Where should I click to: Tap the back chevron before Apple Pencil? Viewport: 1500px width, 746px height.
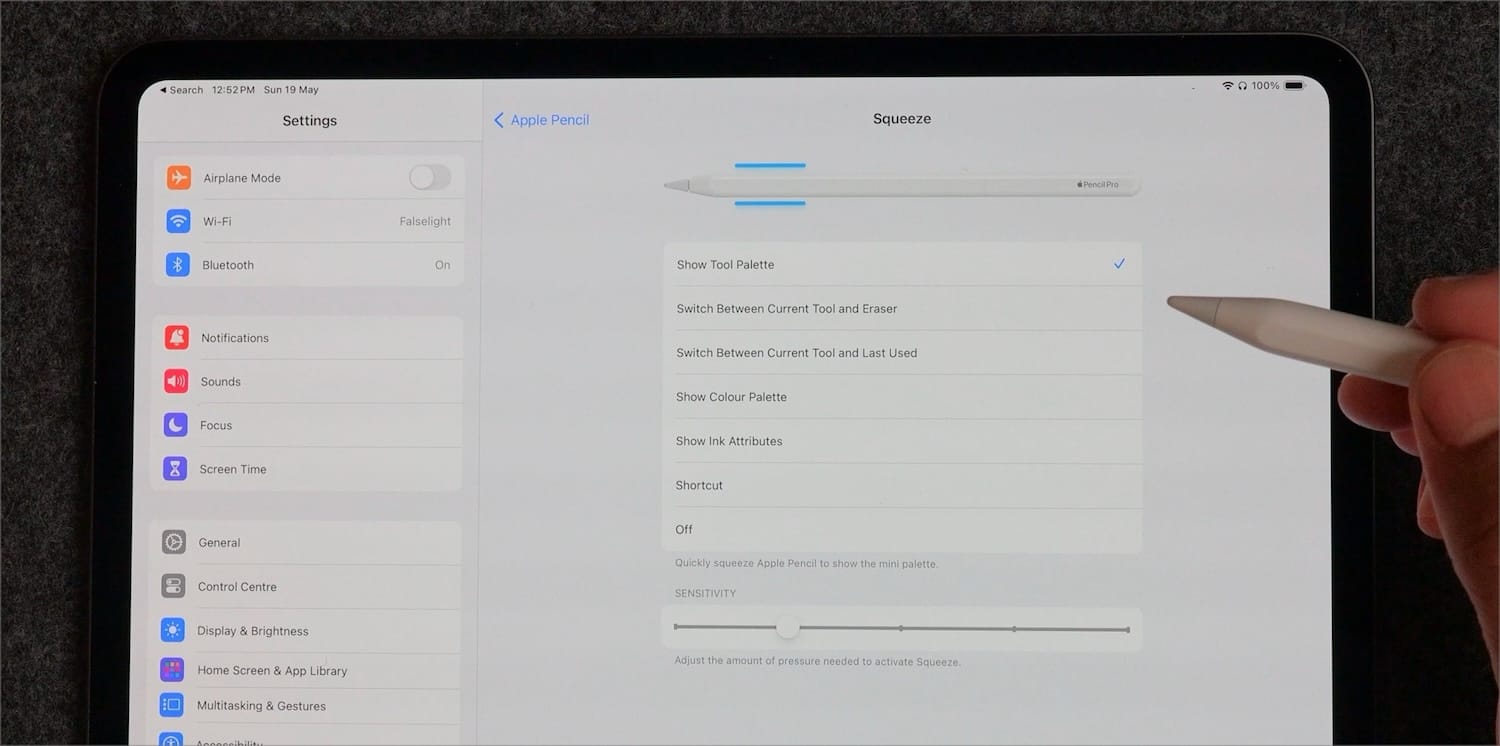(499, 120)
